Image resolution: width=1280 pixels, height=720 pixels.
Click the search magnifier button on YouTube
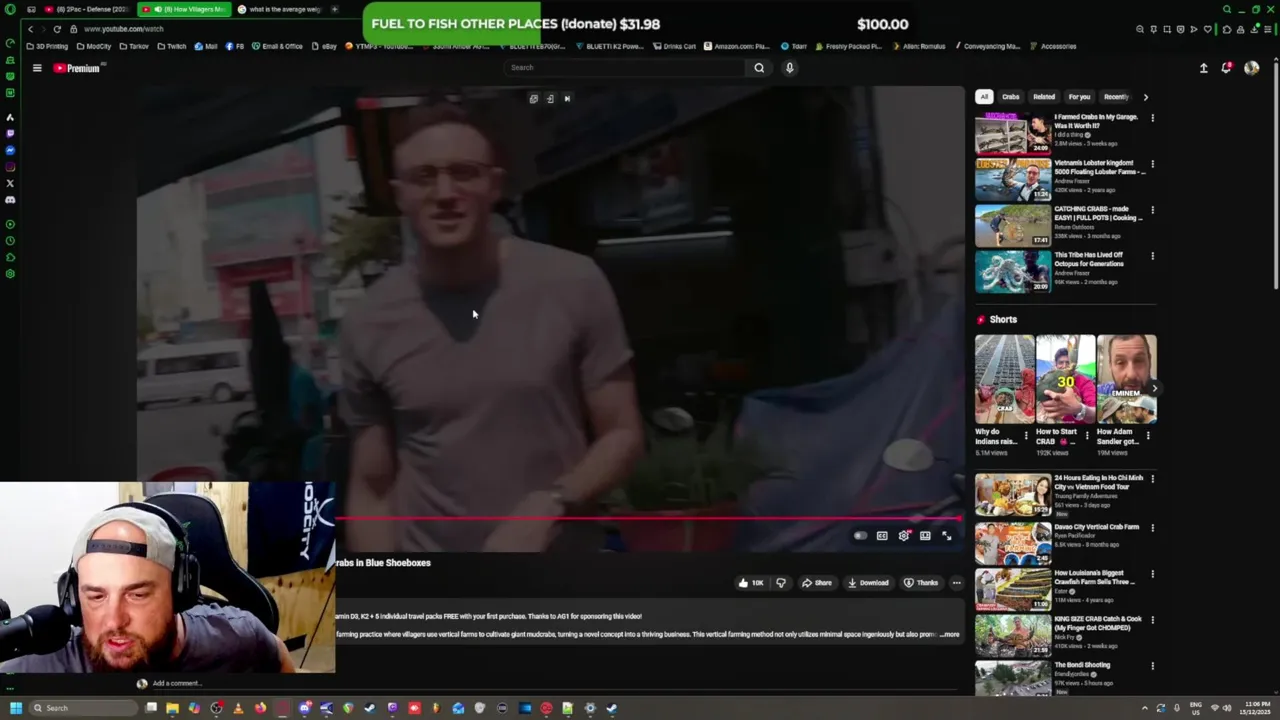[x=759, y=68]
